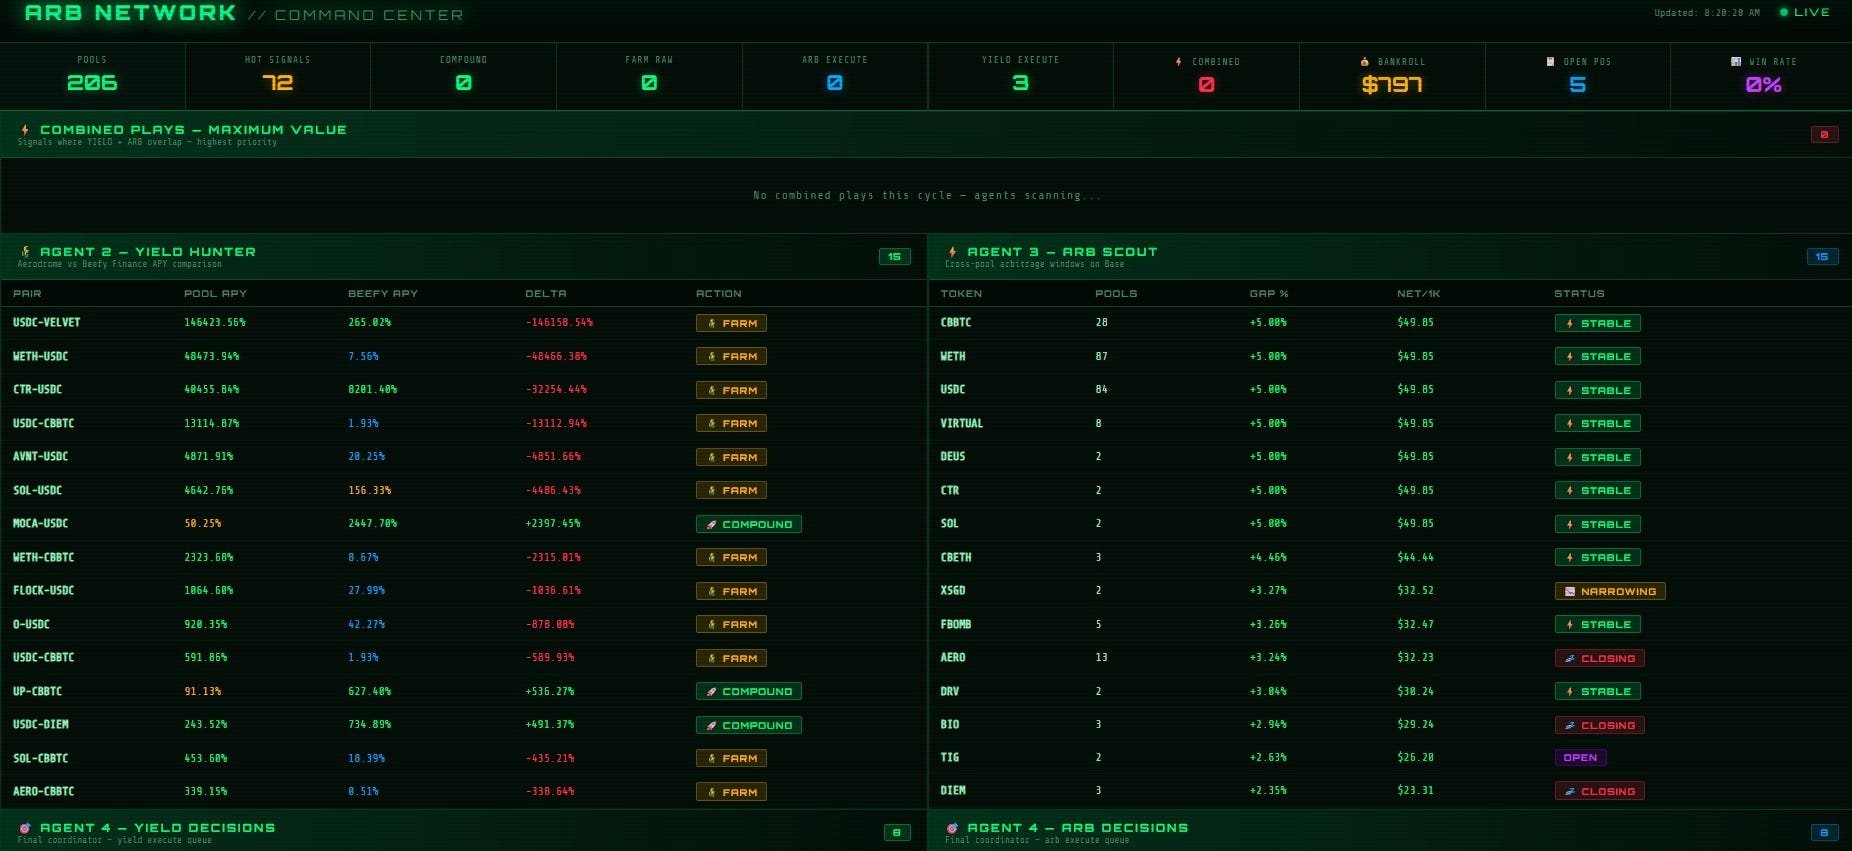Click the NARROWING status badge for XSGD

coord(1610,591)
